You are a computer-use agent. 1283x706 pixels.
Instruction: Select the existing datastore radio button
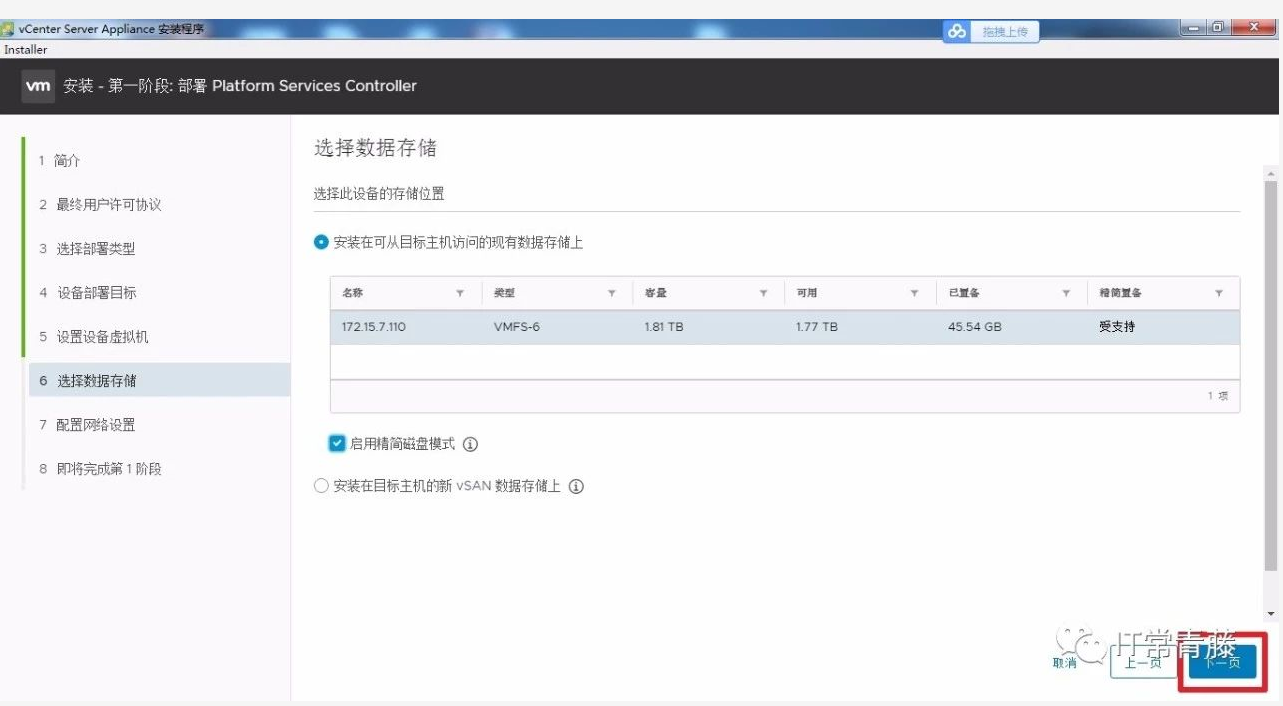321,240
